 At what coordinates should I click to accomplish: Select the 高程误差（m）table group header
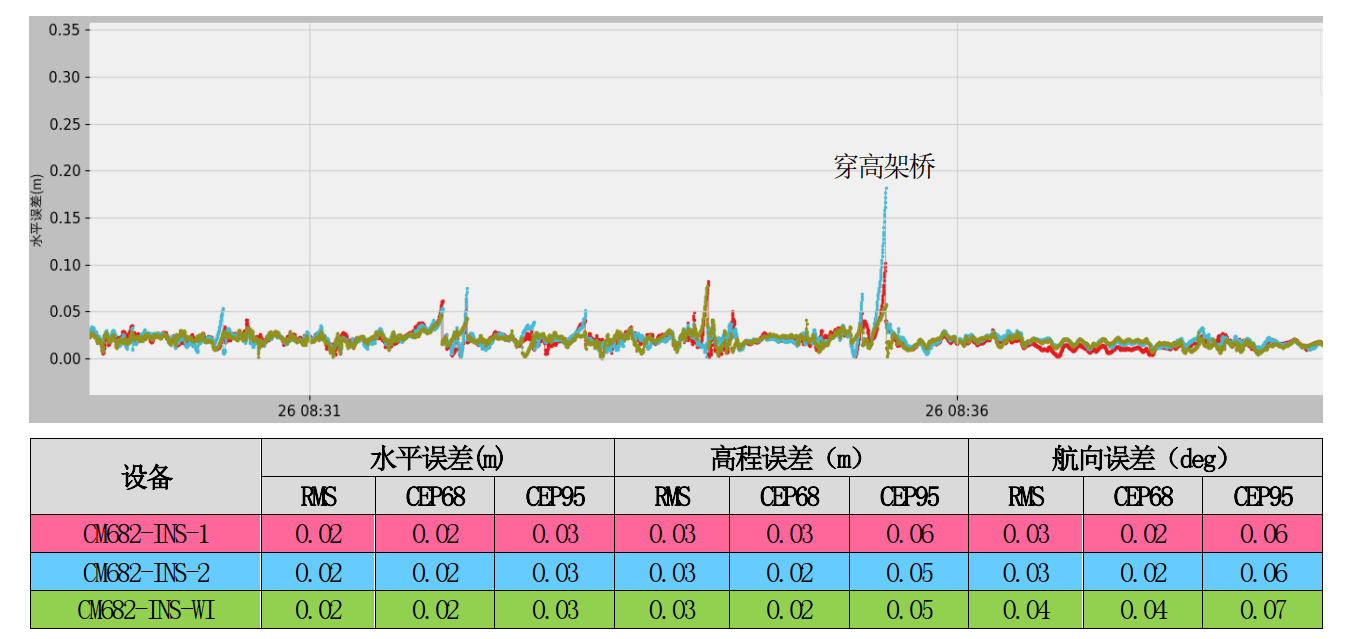click(x=790, y=458)
